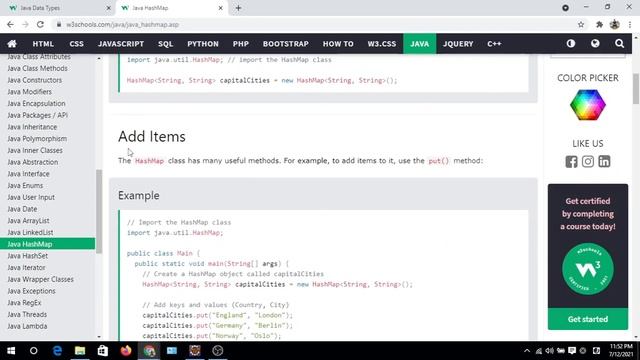Open the globe translate icon
Image resolution: width=640 pixels, height=360 pixels.
pos(595,43)
